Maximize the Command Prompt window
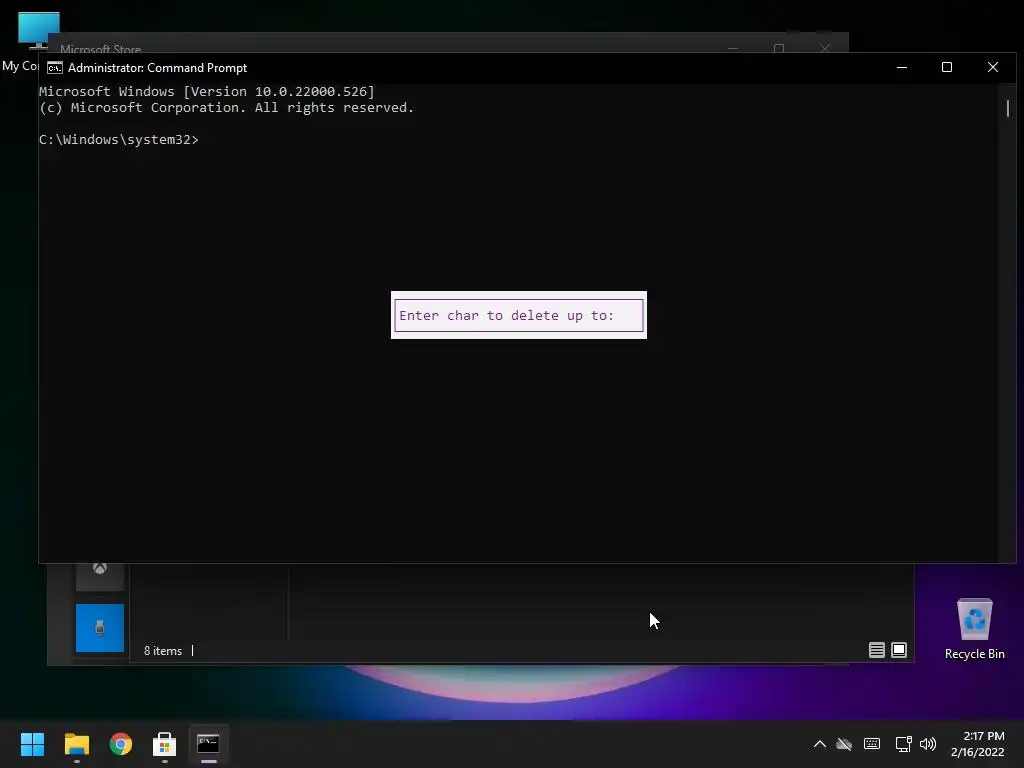 (947, 67)
